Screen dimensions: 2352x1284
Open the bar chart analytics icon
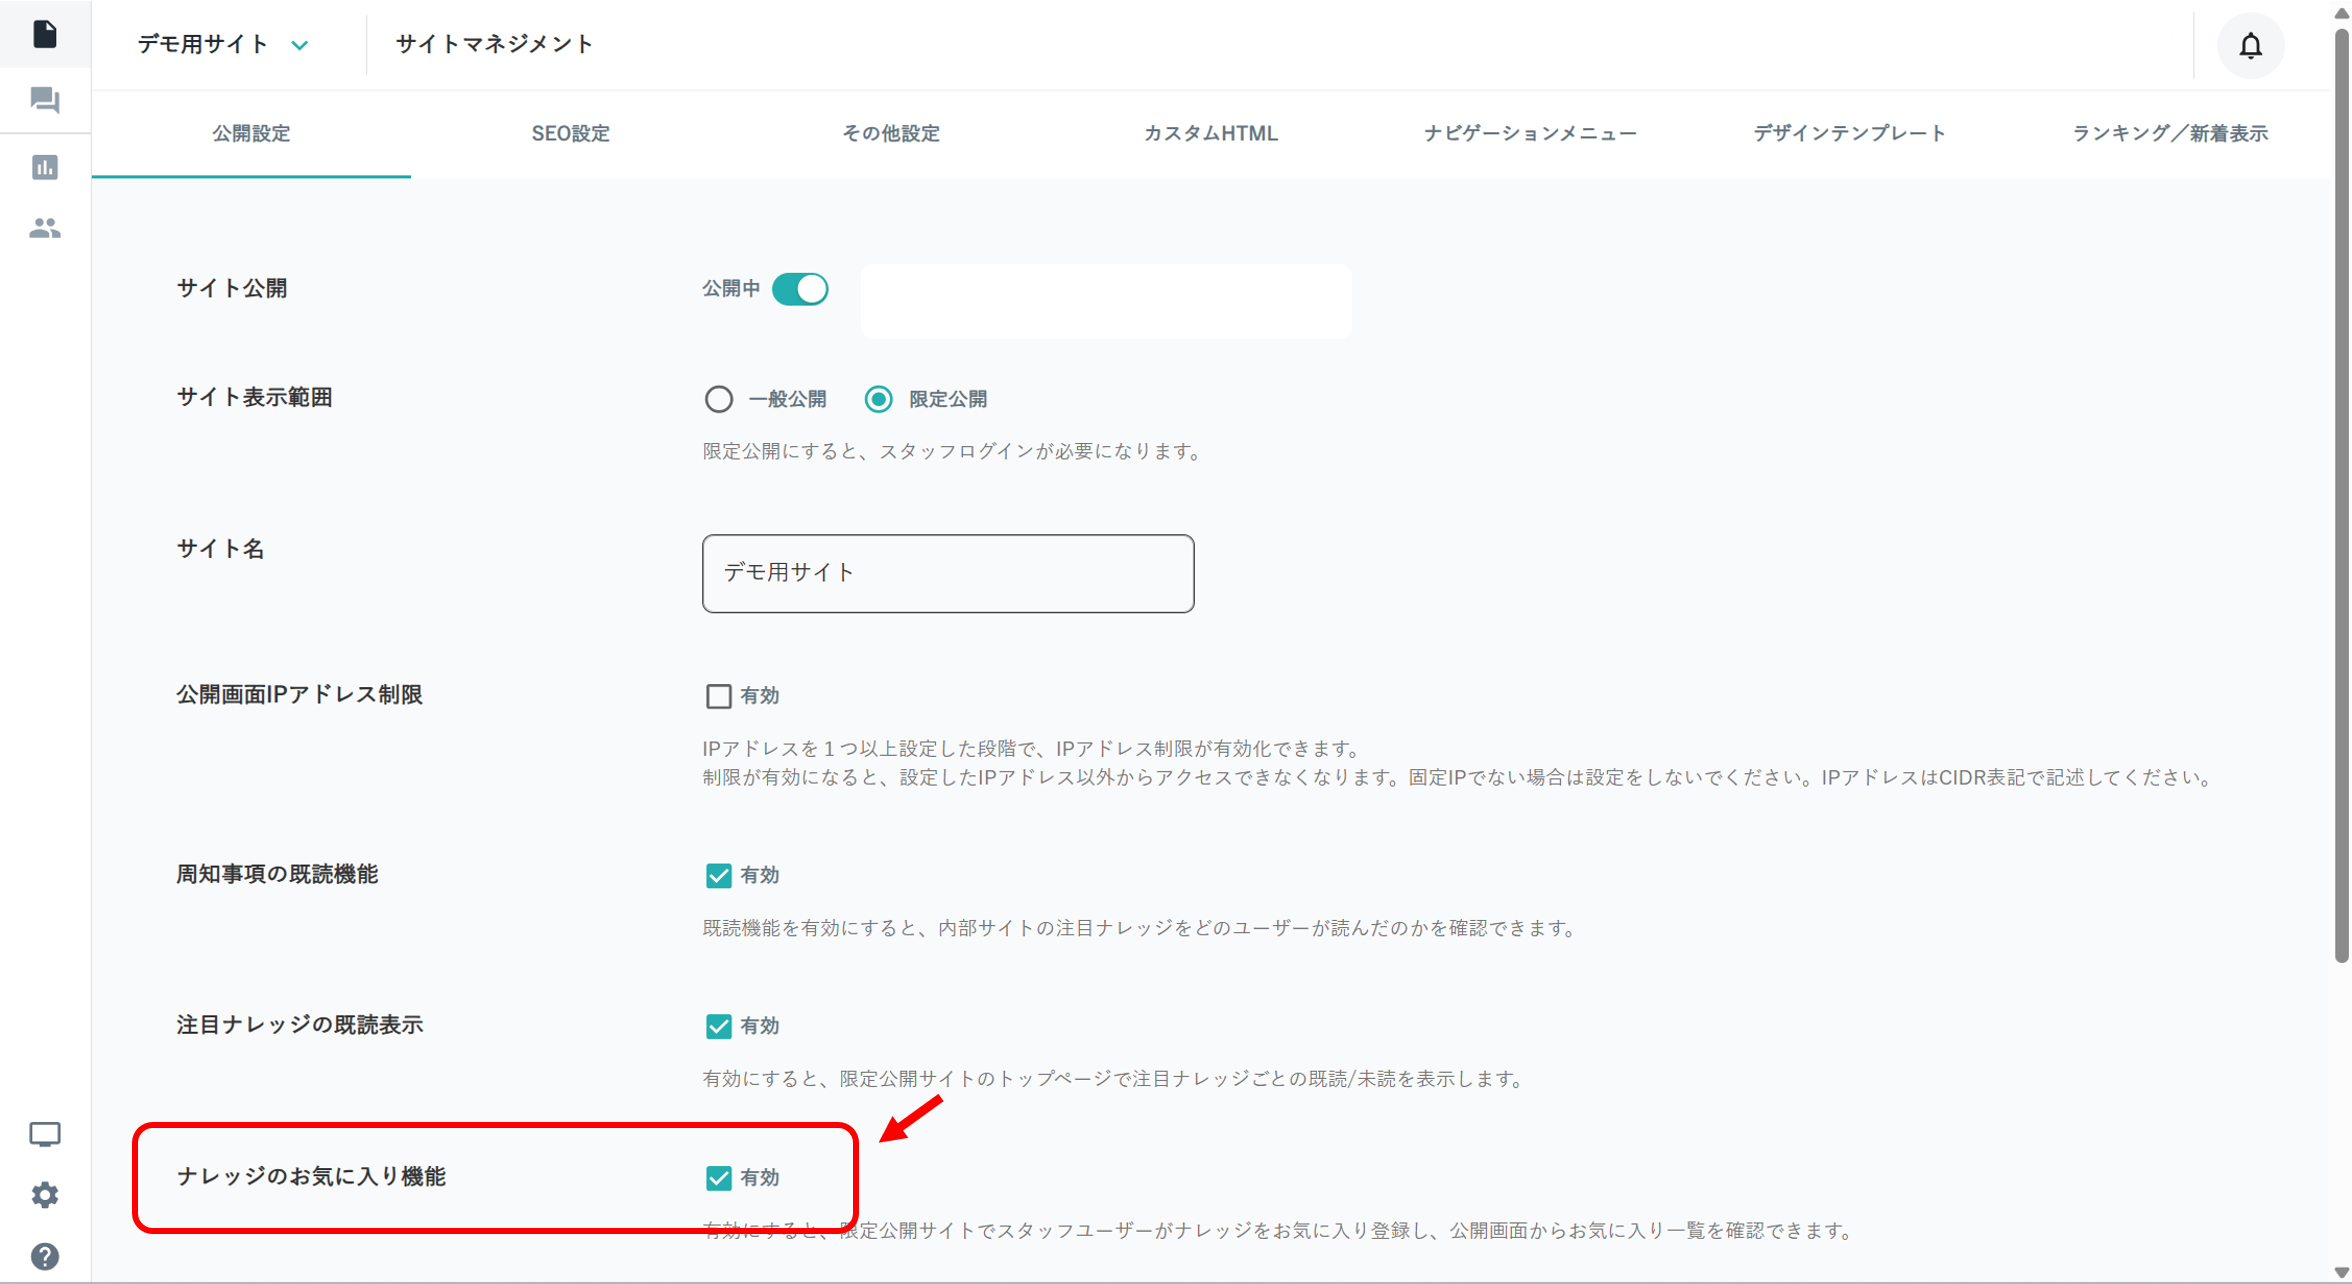[x=45, y=167]
